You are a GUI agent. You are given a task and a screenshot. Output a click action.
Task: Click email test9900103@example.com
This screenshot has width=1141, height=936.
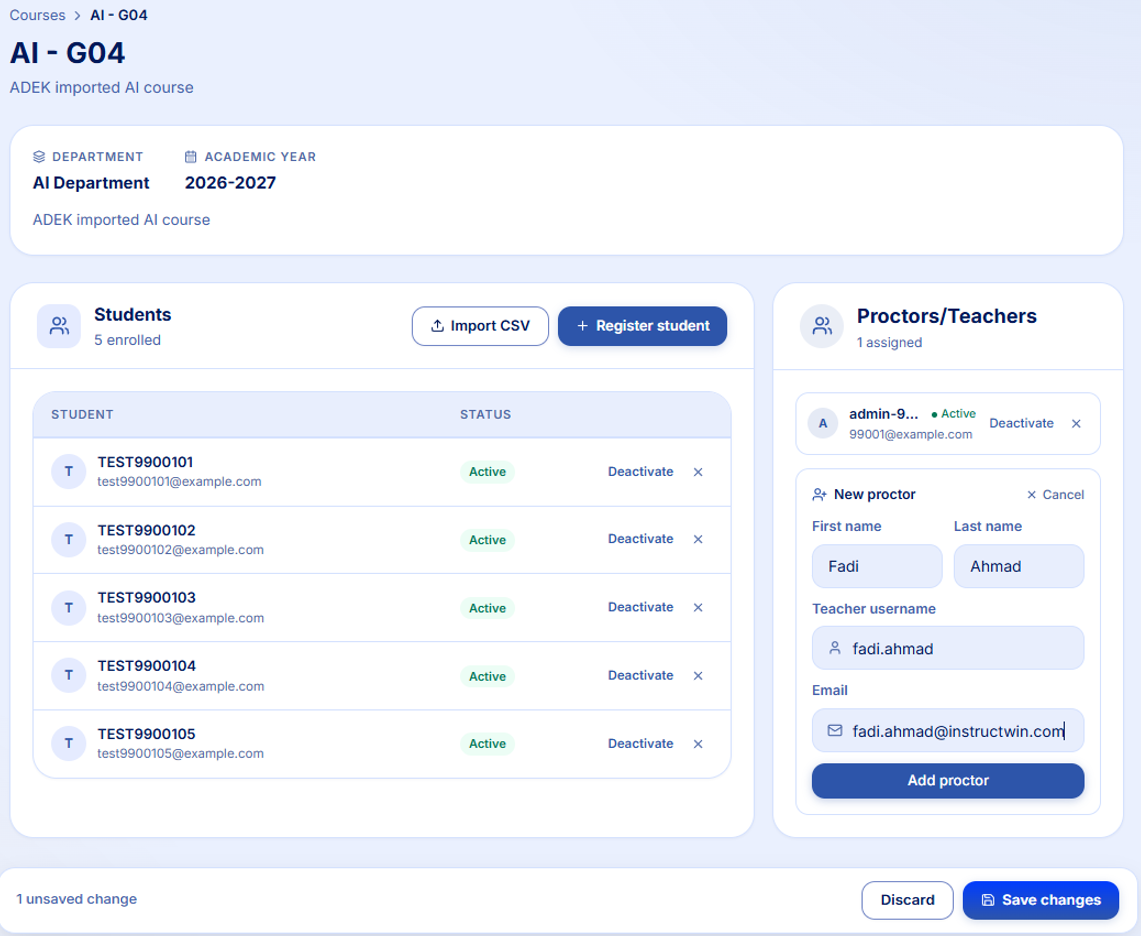[x=180, y=618]
